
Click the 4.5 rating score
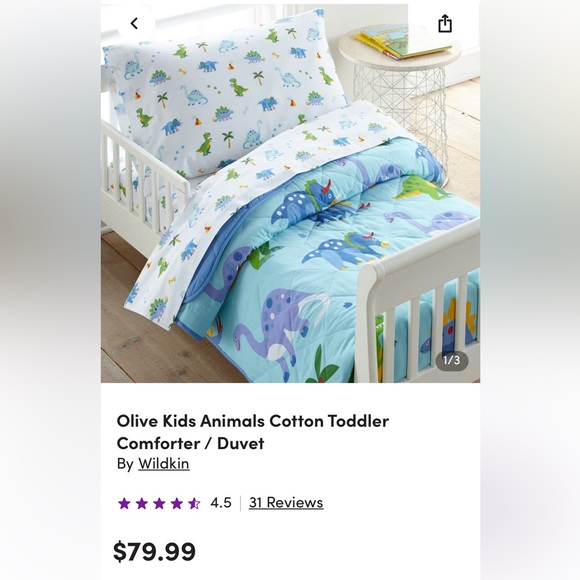tap(221, 503)
